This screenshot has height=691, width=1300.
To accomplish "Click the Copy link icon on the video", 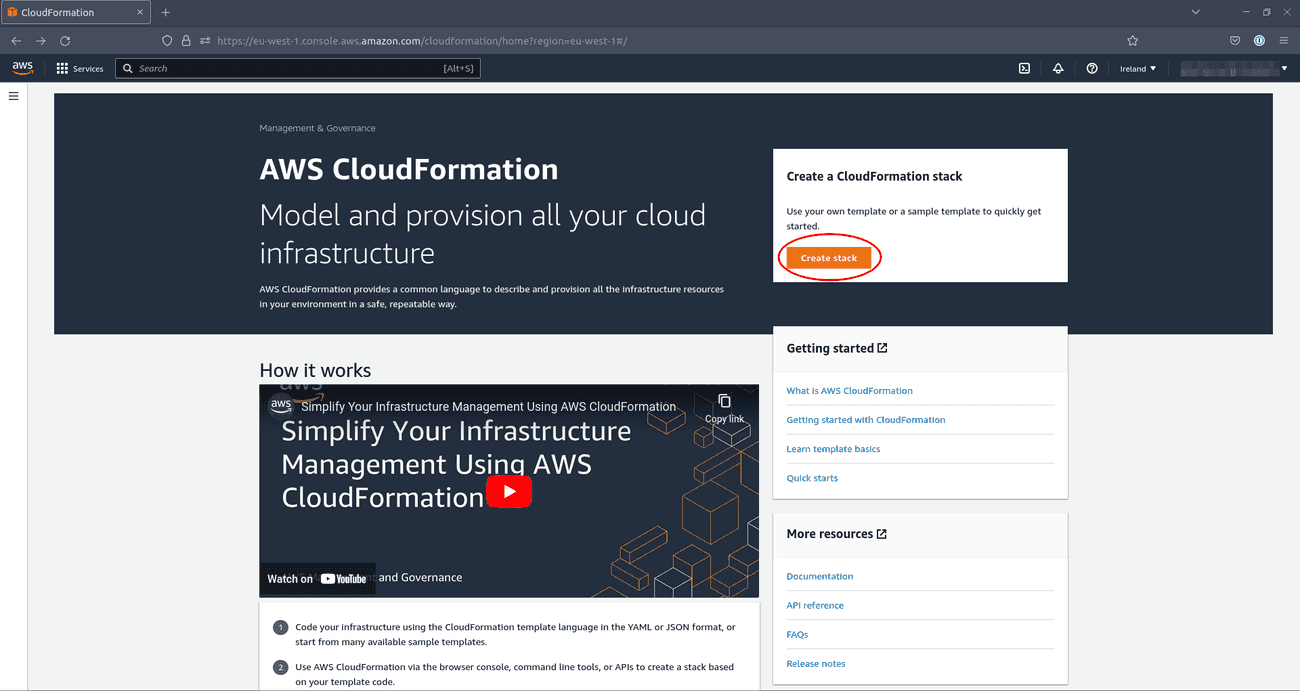I will (x=725, y=398).
